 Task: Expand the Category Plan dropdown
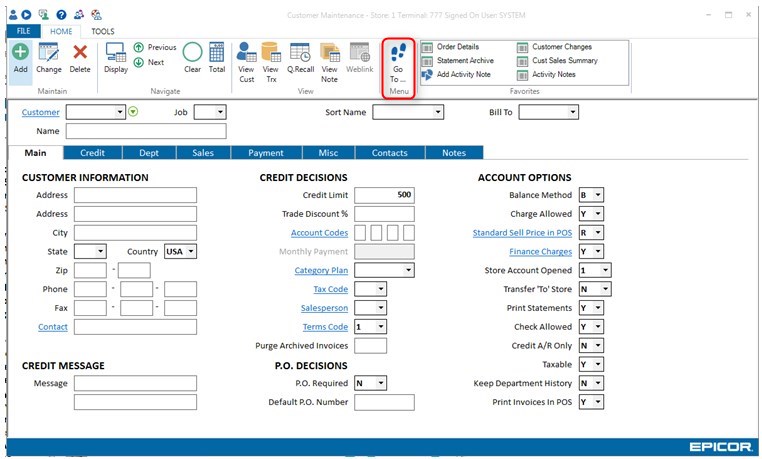(408, 270)
